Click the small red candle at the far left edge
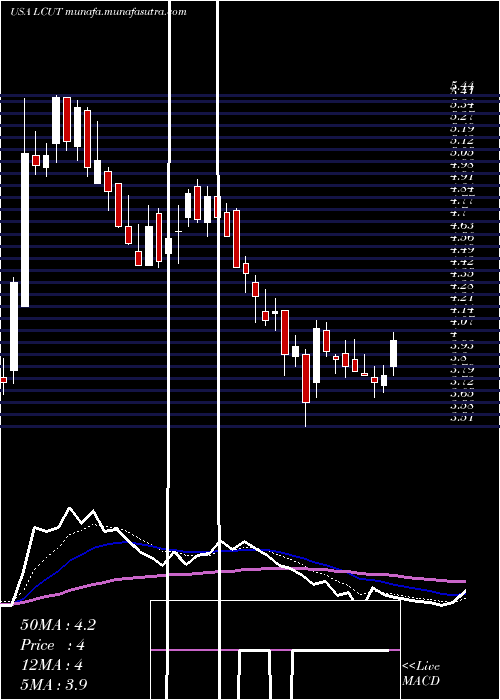The width and height of the screenshot is (500, 700). click(3, 380)
